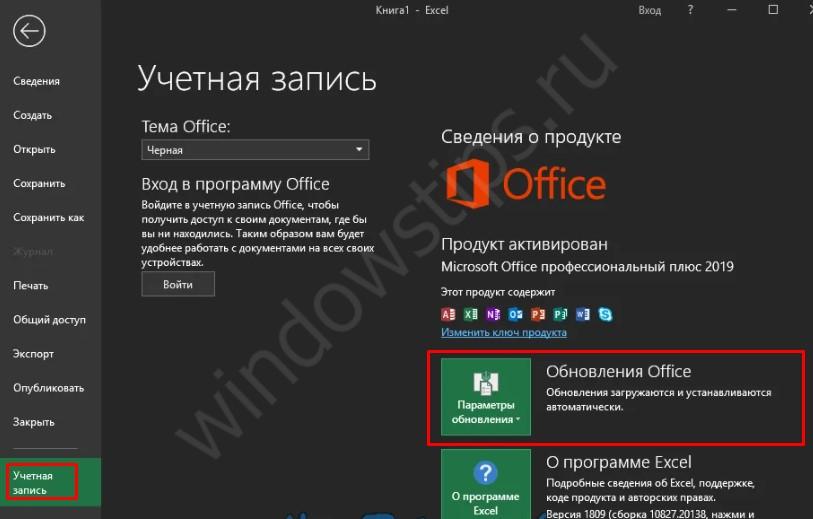813x519 pixels.
Task: Select Экспорт in the sidebar
Action: tap(33, 354)
